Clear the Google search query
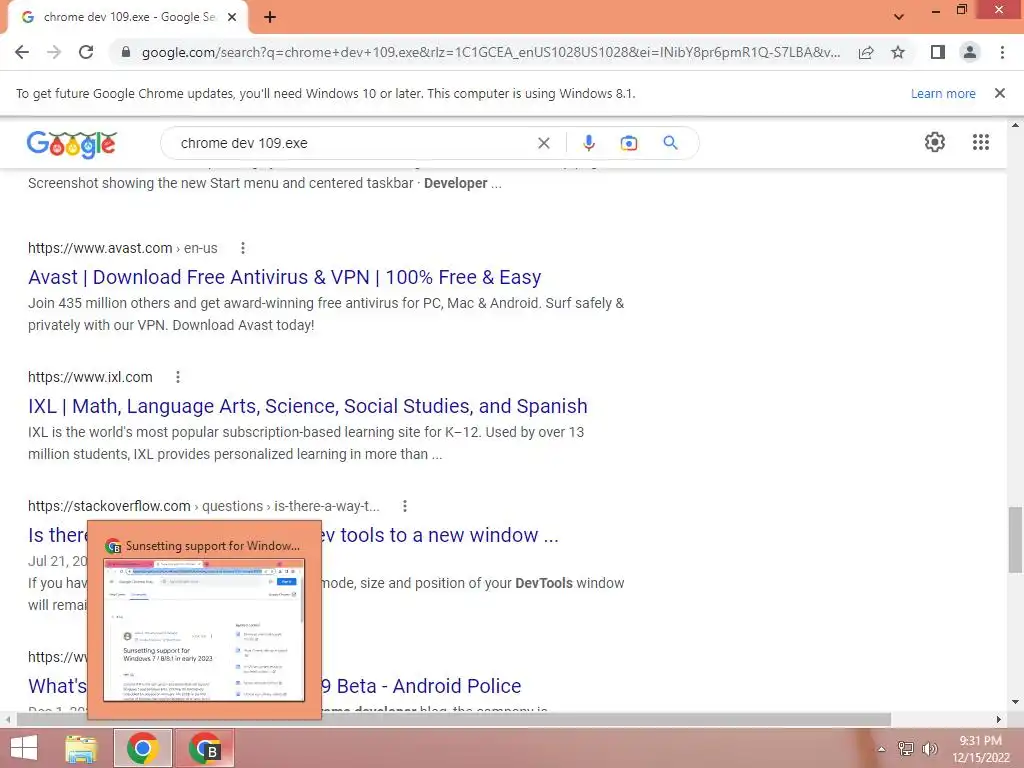1024x768 pixels. (x=543, y=143)
